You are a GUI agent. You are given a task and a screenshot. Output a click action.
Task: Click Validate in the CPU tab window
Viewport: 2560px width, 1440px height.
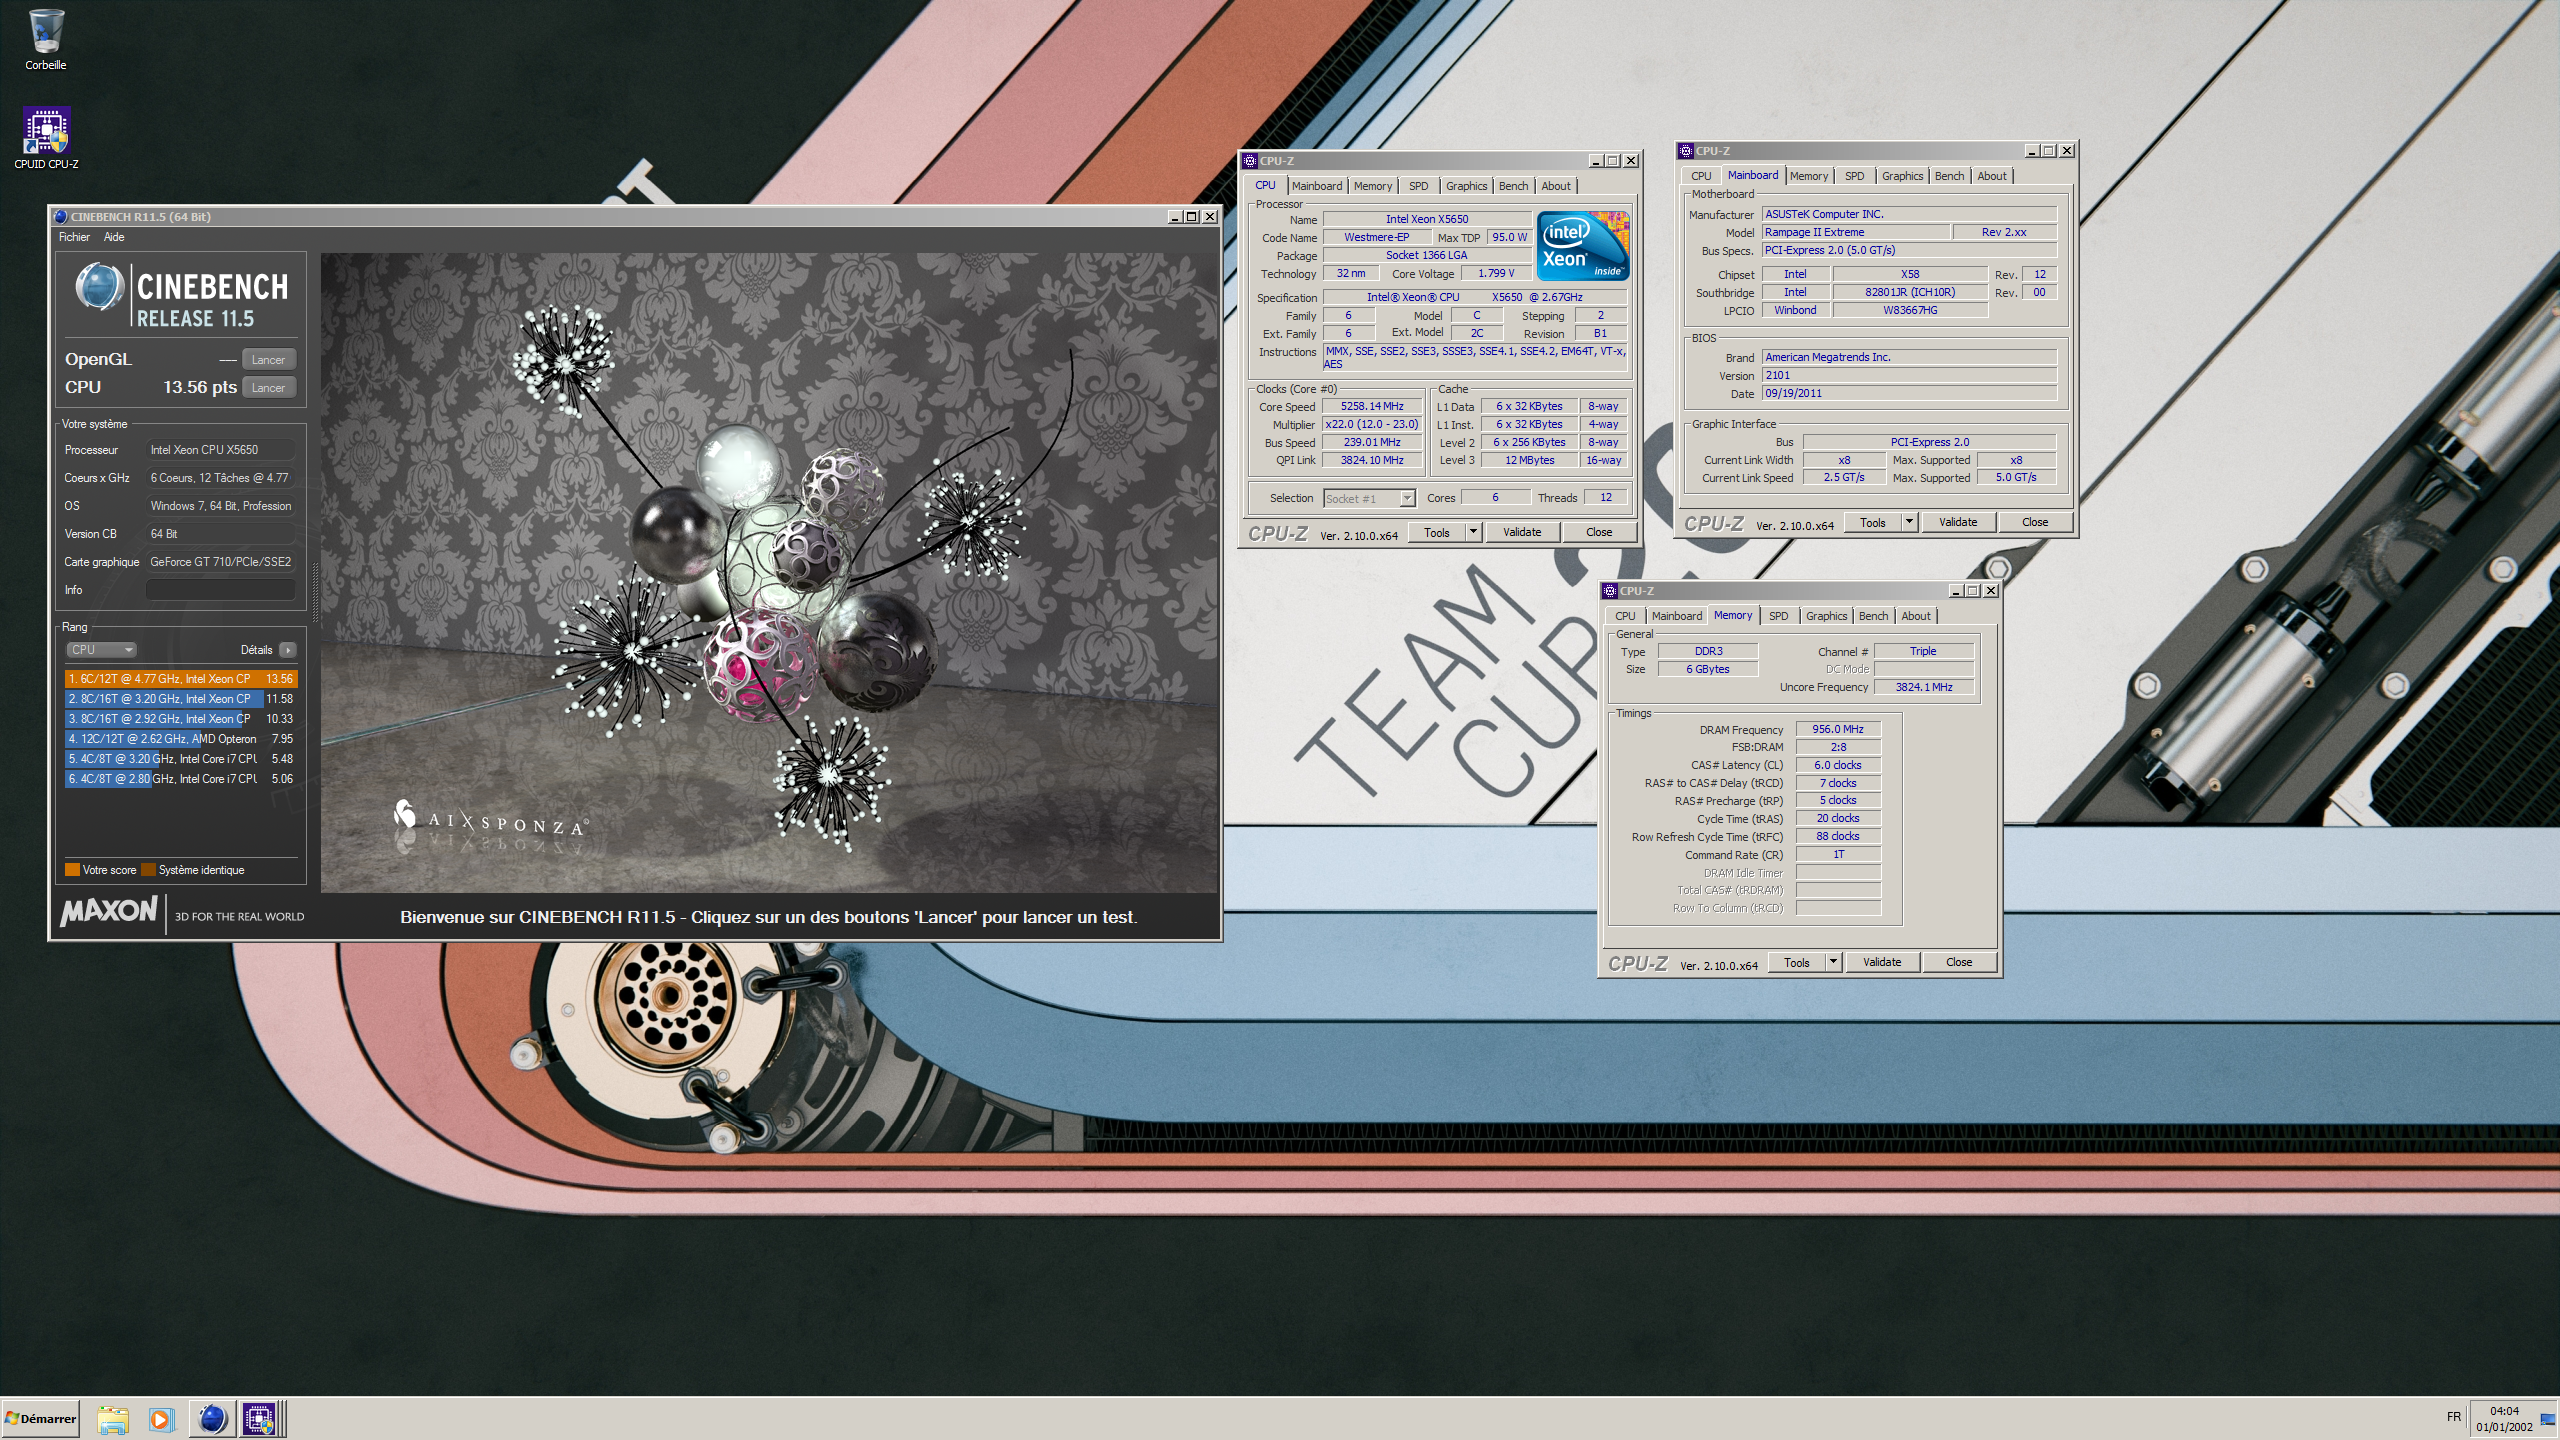click(1522, 533)
